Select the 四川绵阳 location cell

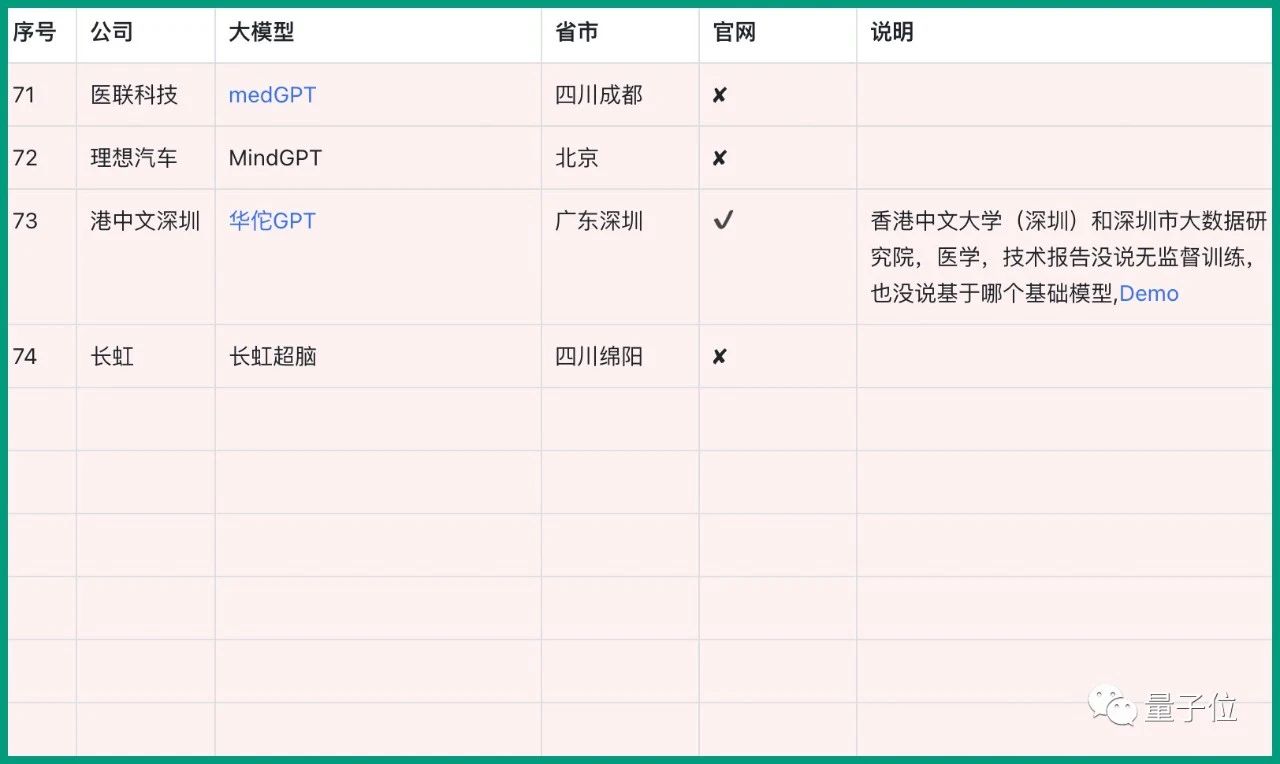(x=620, y=356)
